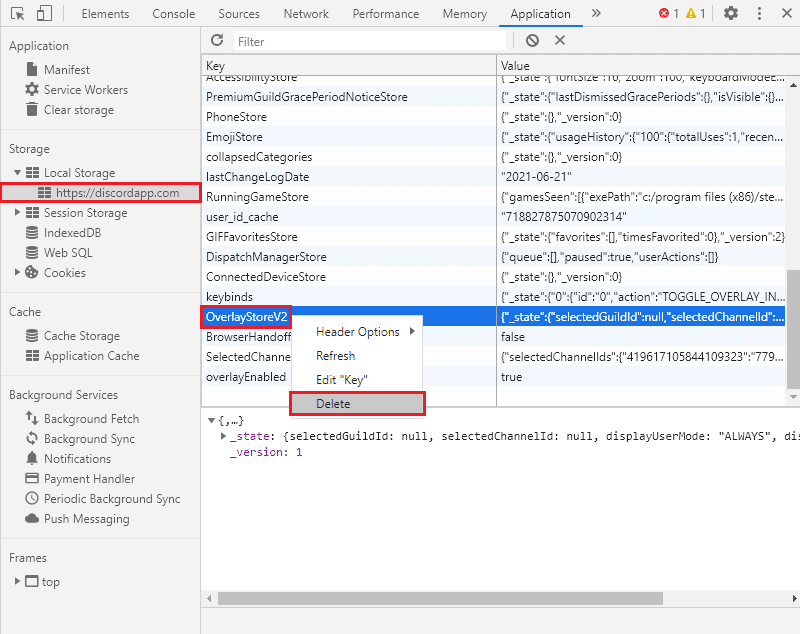Click the clear all storage circle icon

pyautogui.click(x=532, y=41)
